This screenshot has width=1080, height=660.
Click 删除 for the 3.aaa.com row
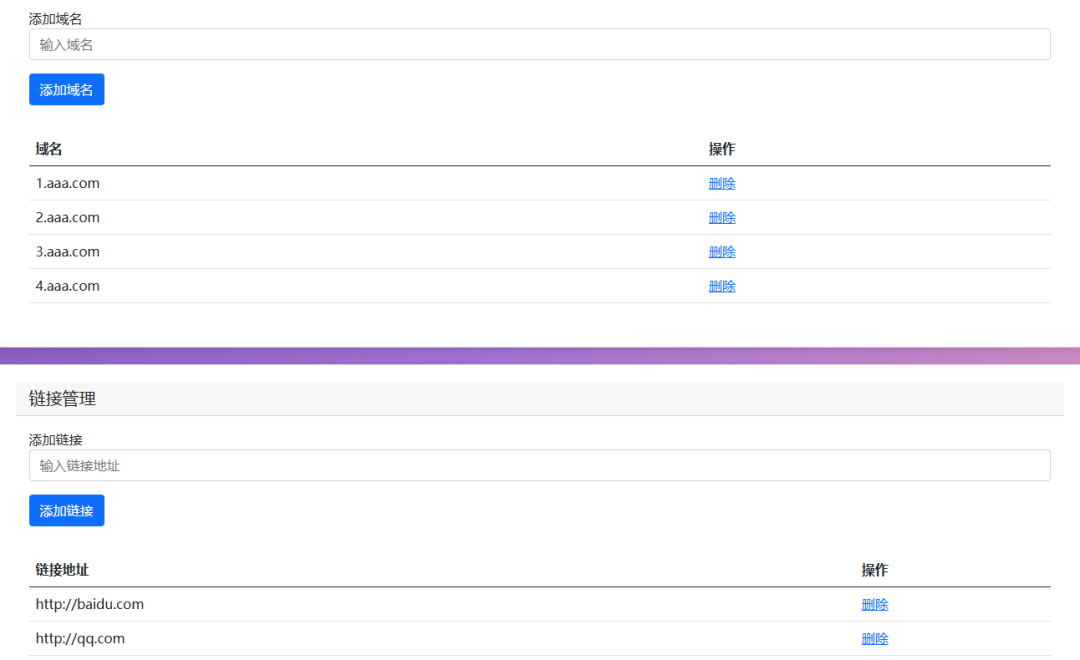[x=722, y=252]
